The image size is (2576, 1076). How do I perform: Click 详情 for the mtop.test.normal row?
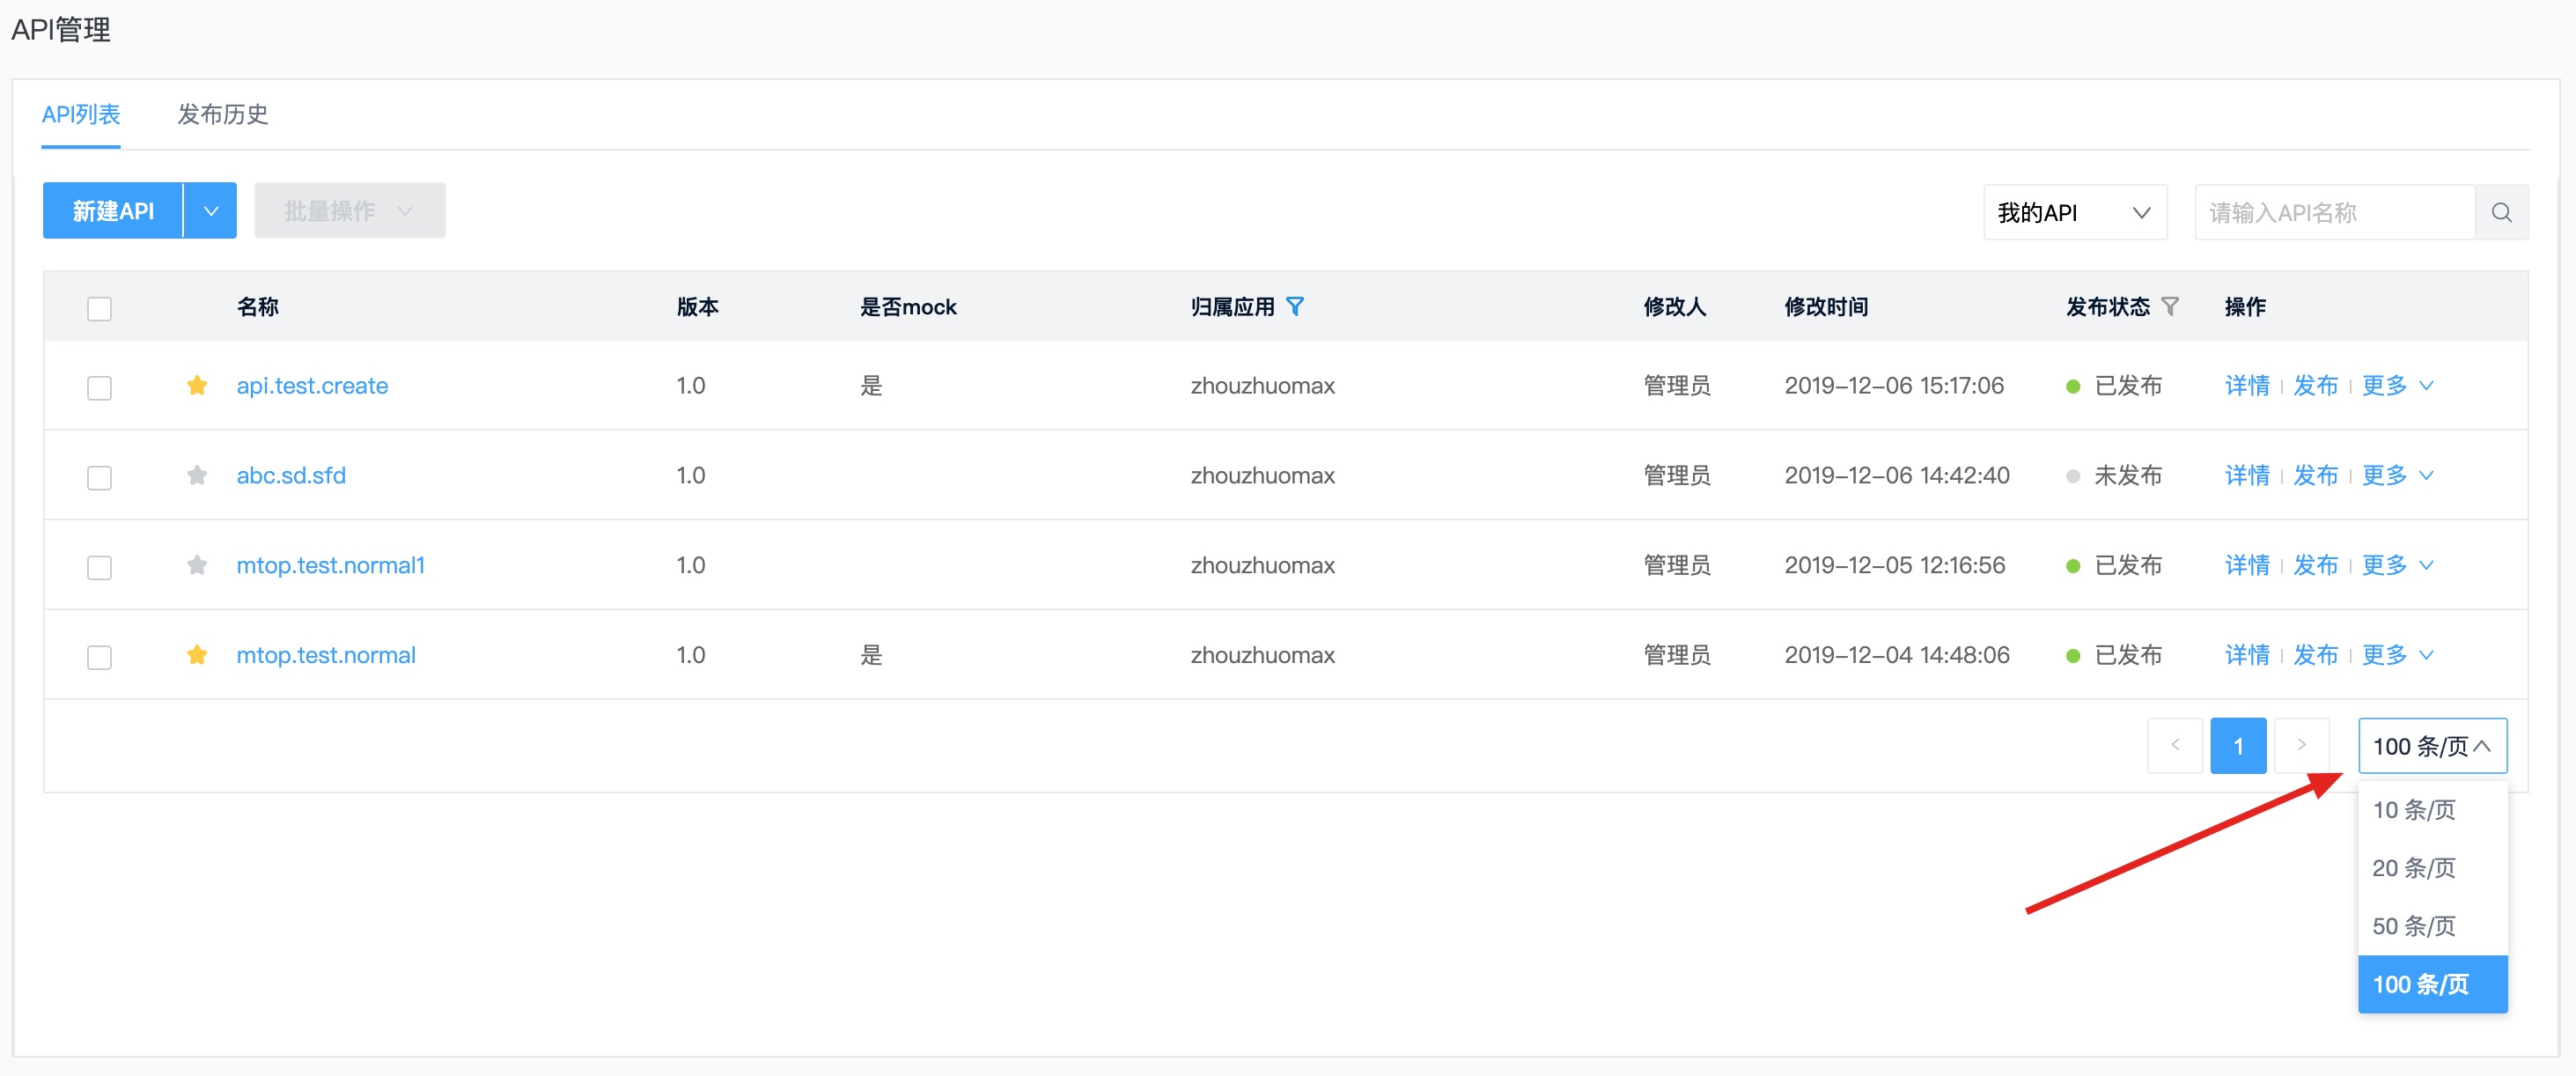[x=2246, y=656]
